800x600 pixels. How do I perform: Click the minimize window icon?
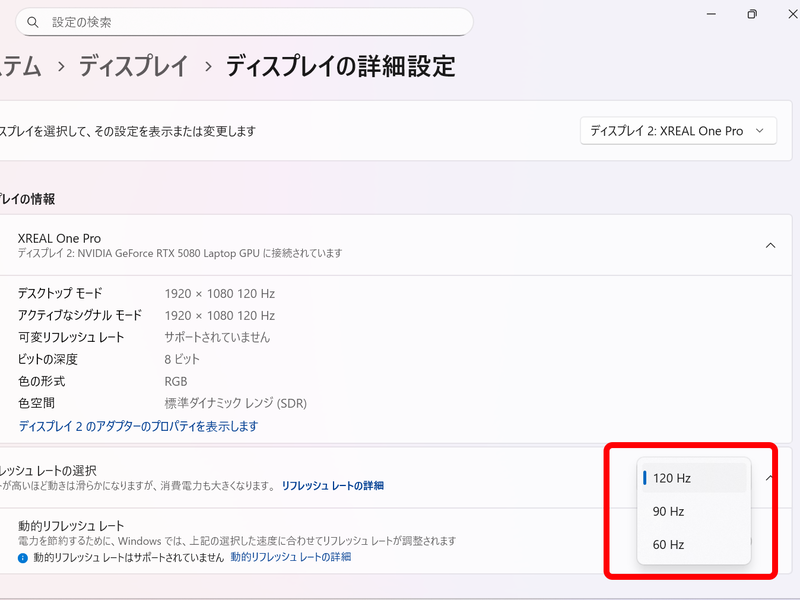(x=711, y=14)
